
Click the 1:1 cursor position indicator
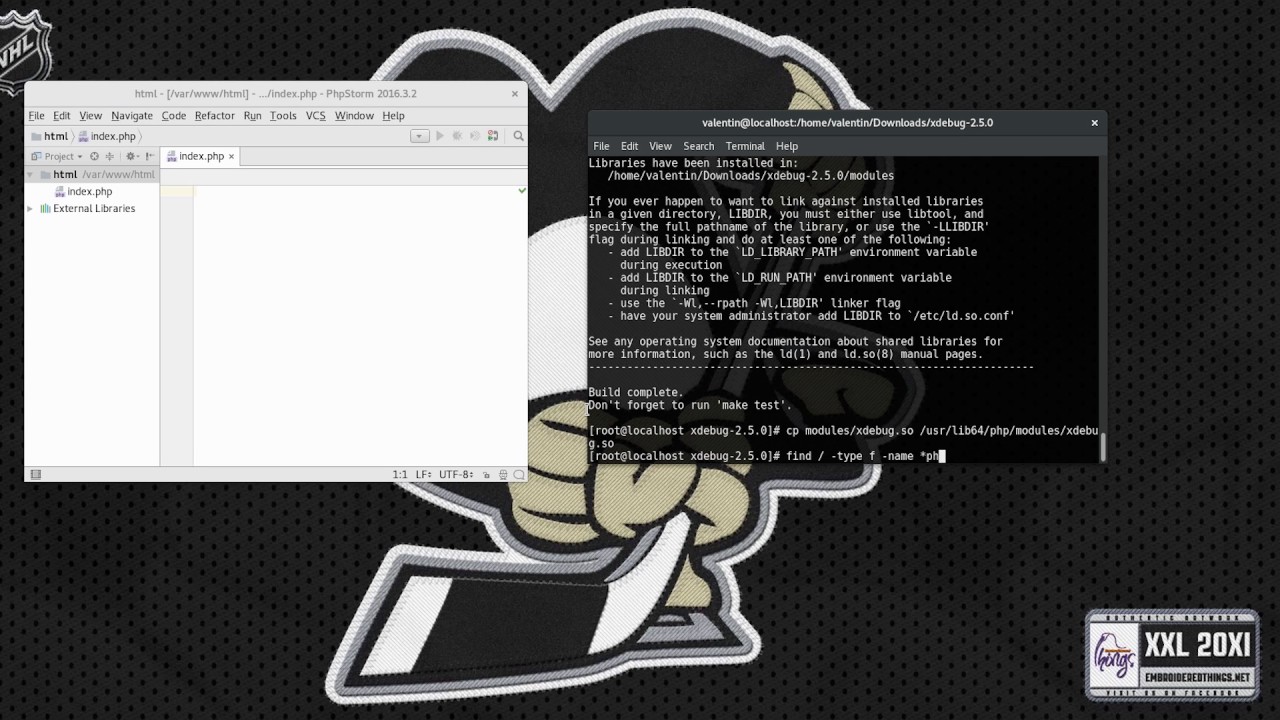click(x=400, y=475)
